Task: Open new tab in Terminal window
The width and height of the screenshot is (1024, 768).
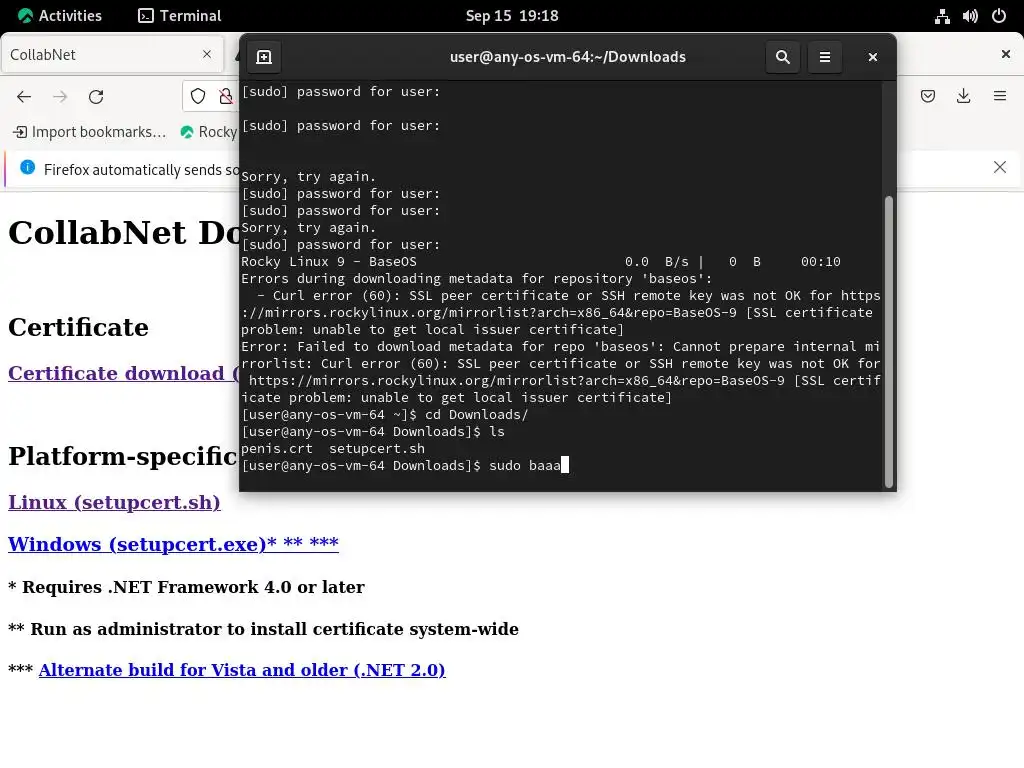Action: pyautogui.click(x=264, y=57)
